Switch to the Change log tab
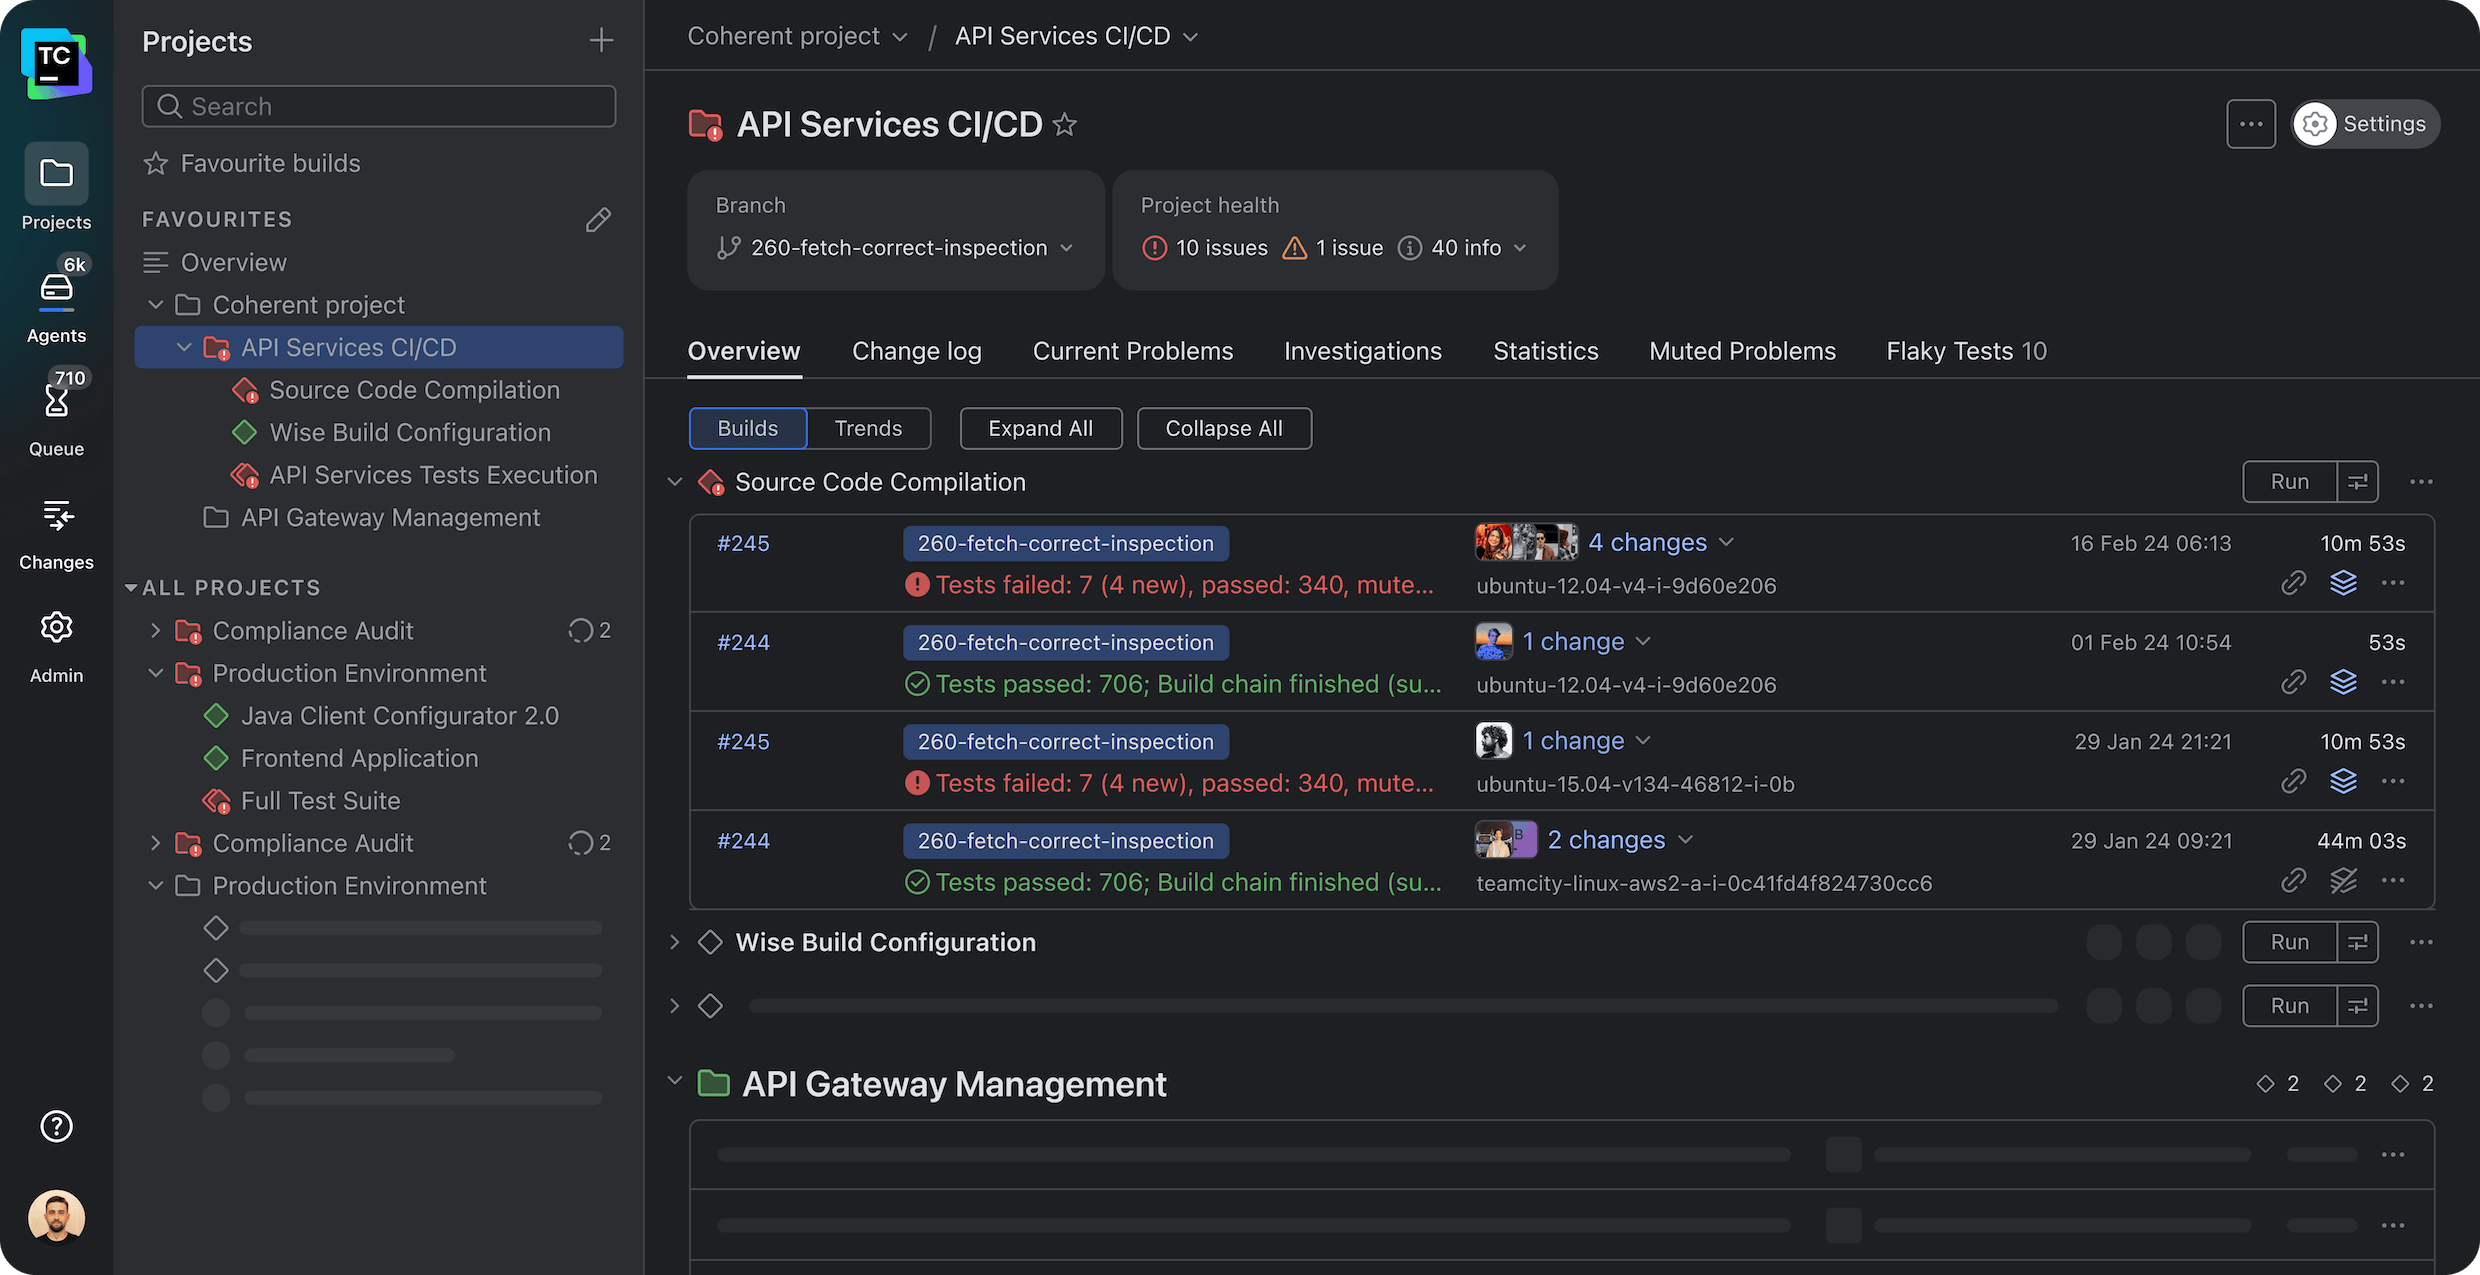2480x1275 pixels. click(x=916, y=351)
